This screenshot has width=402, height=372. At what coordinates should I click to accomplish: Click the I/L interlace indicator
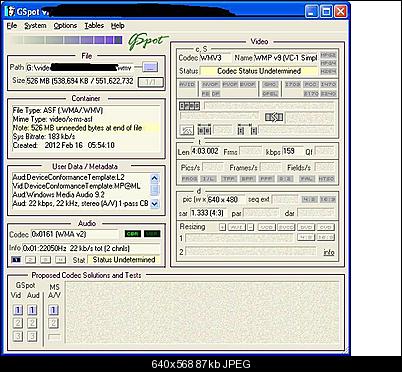pos(208,179)
